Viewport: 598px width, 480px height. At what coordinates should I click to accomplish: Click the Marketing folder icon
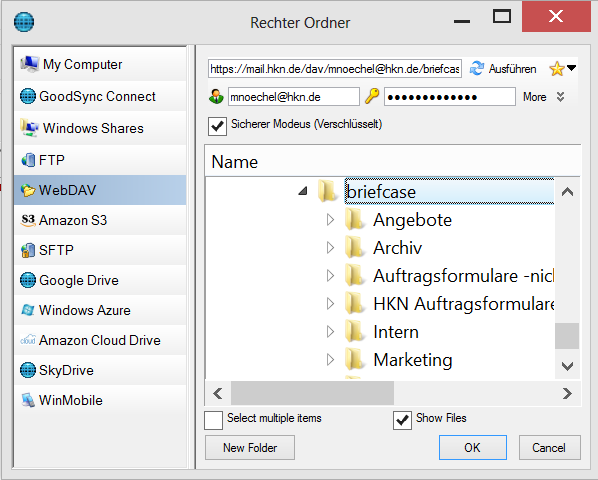point(355,360)
